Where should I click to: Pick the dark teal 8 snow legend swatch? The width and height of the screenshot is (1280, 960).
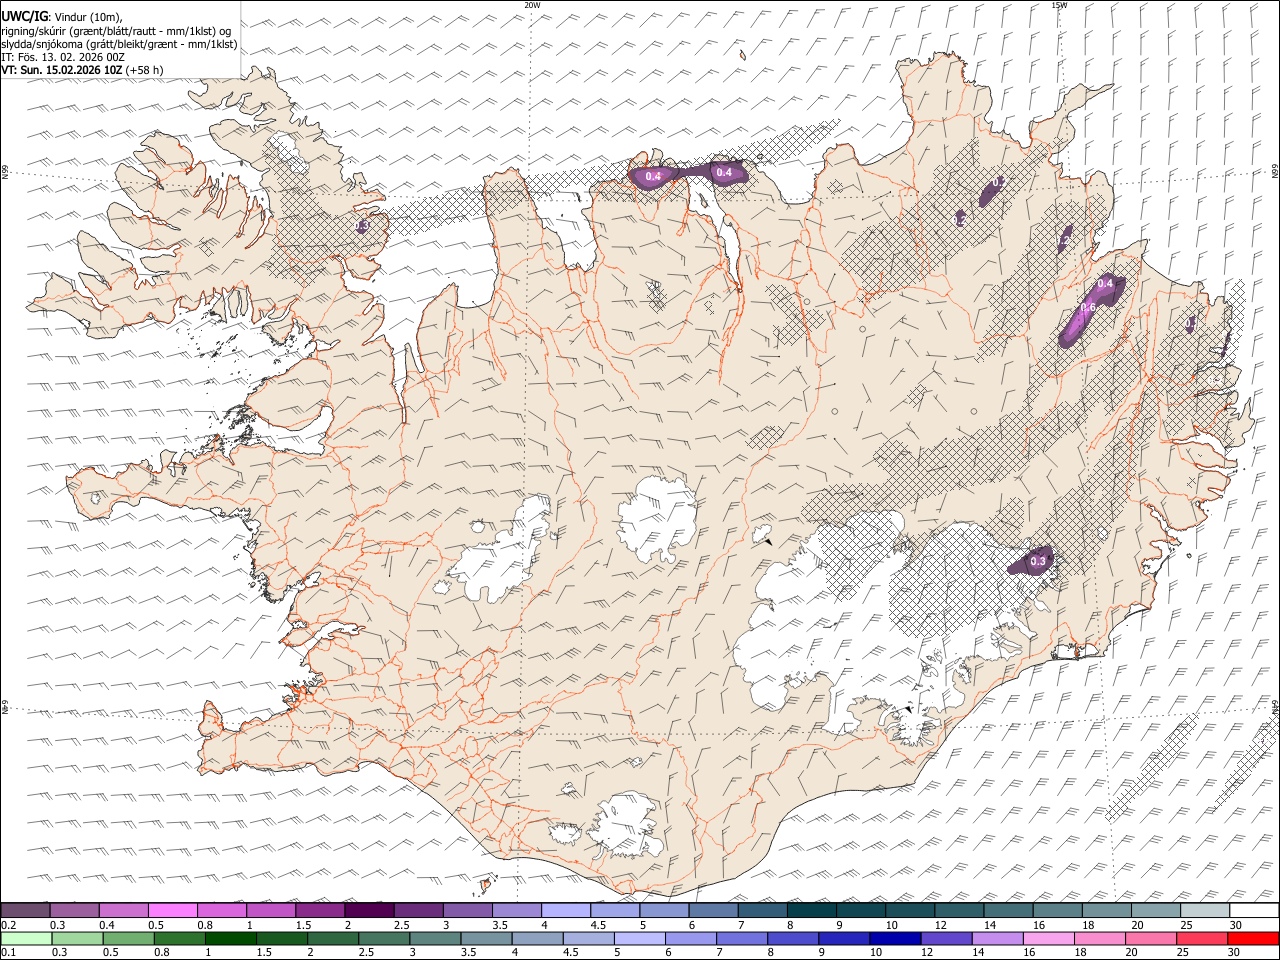811,911
